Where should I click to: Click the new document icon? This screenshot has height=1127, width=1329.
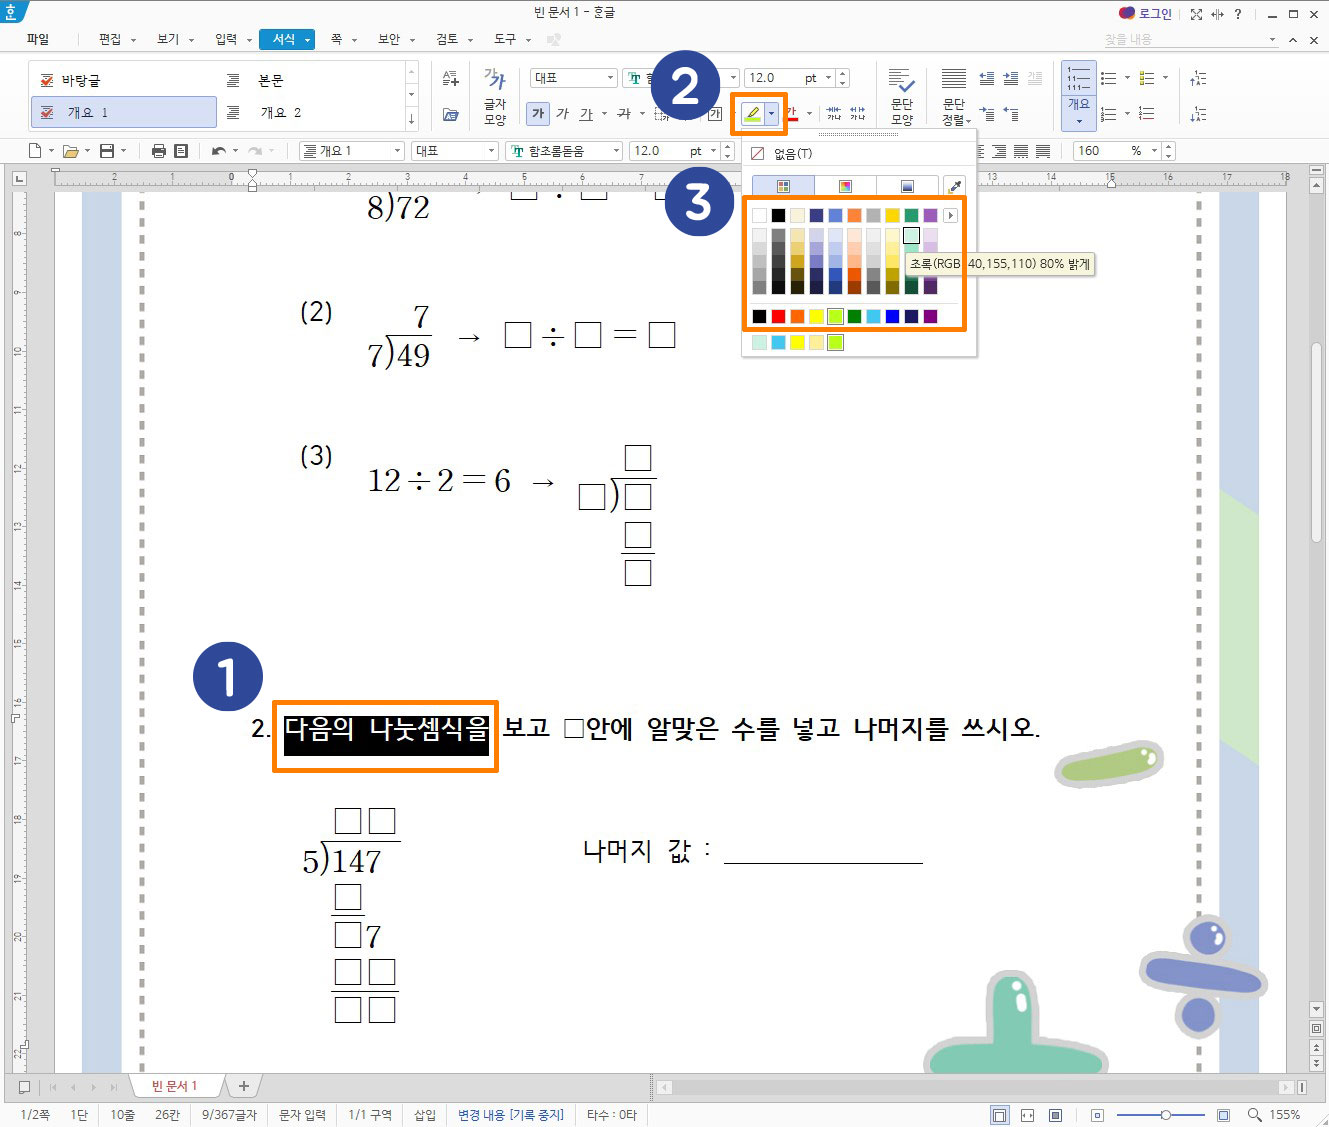tap(36, 151)
